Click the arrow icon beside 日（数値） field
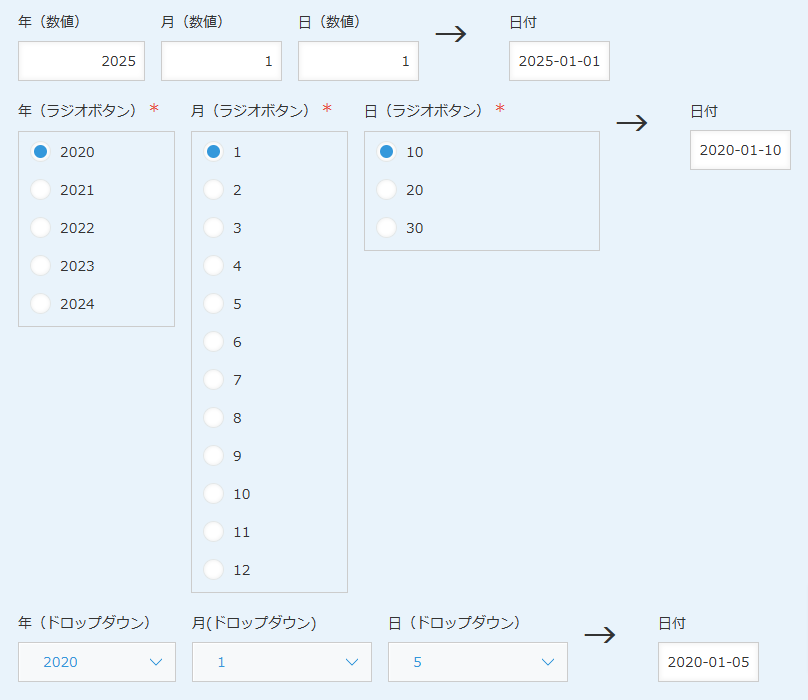The image size is (808, 700). click(451, 34)
